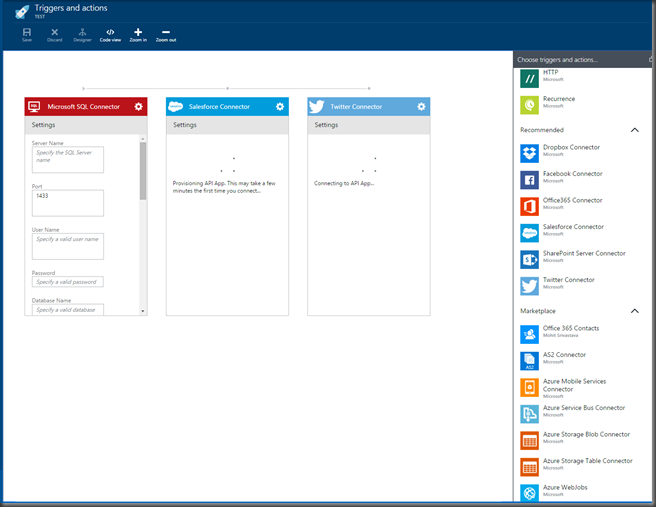This screenshot has width=656, height=507.
Task: Add the Azure Storage Blob Connector icon
Action: point(529,440)
